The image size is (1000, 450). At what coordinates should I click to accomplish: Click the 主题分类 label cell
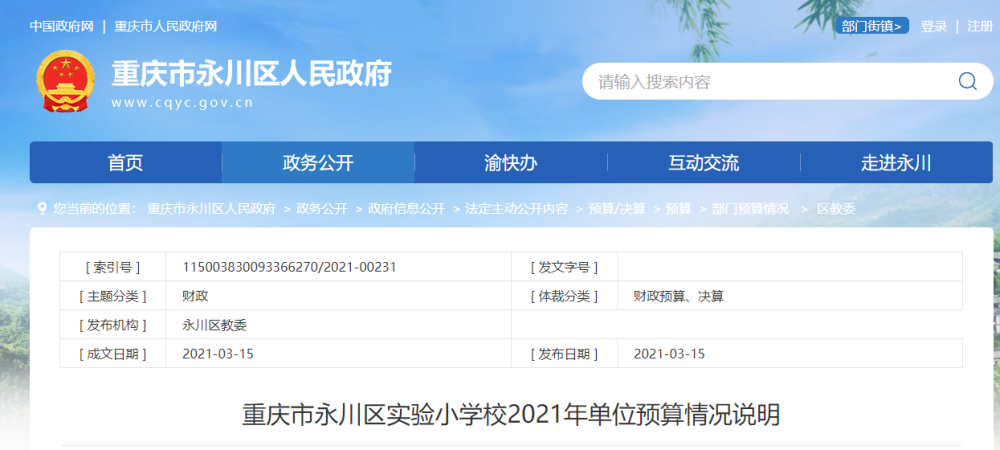(113, 296)
